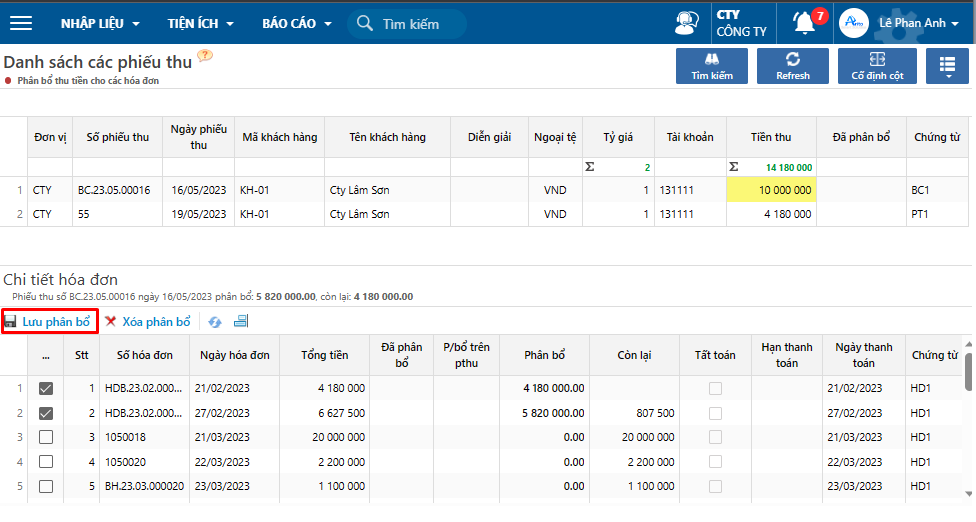Open the list options dropdown button

(x=948, y=66)
